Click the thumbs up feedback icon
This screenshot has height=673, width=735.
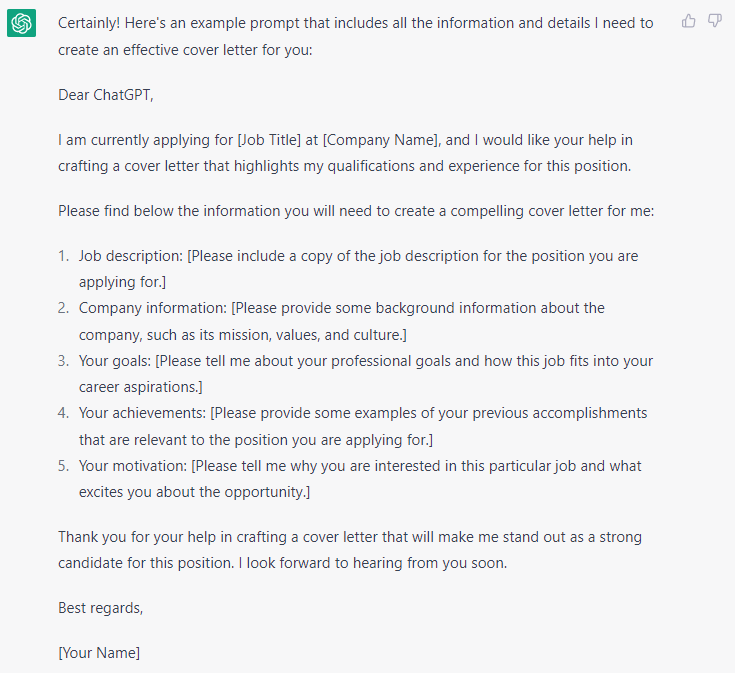click(x=688, y=21)
